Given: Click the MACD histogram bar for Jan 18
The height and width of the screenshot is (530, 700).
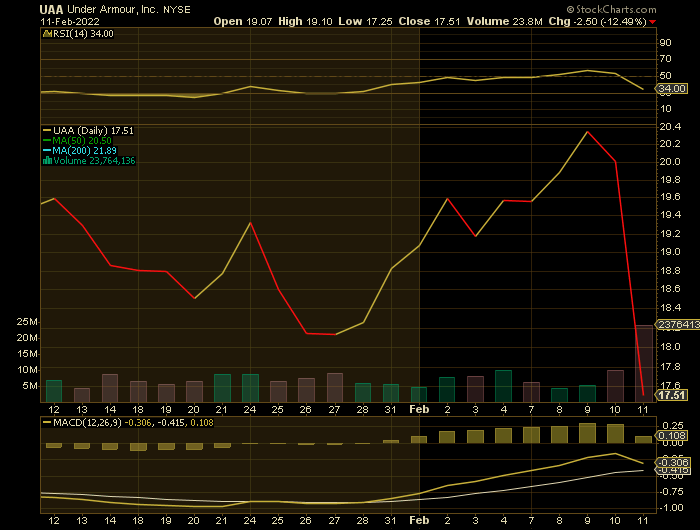Looking at the screenshot, I should click(x=138, y=447).
